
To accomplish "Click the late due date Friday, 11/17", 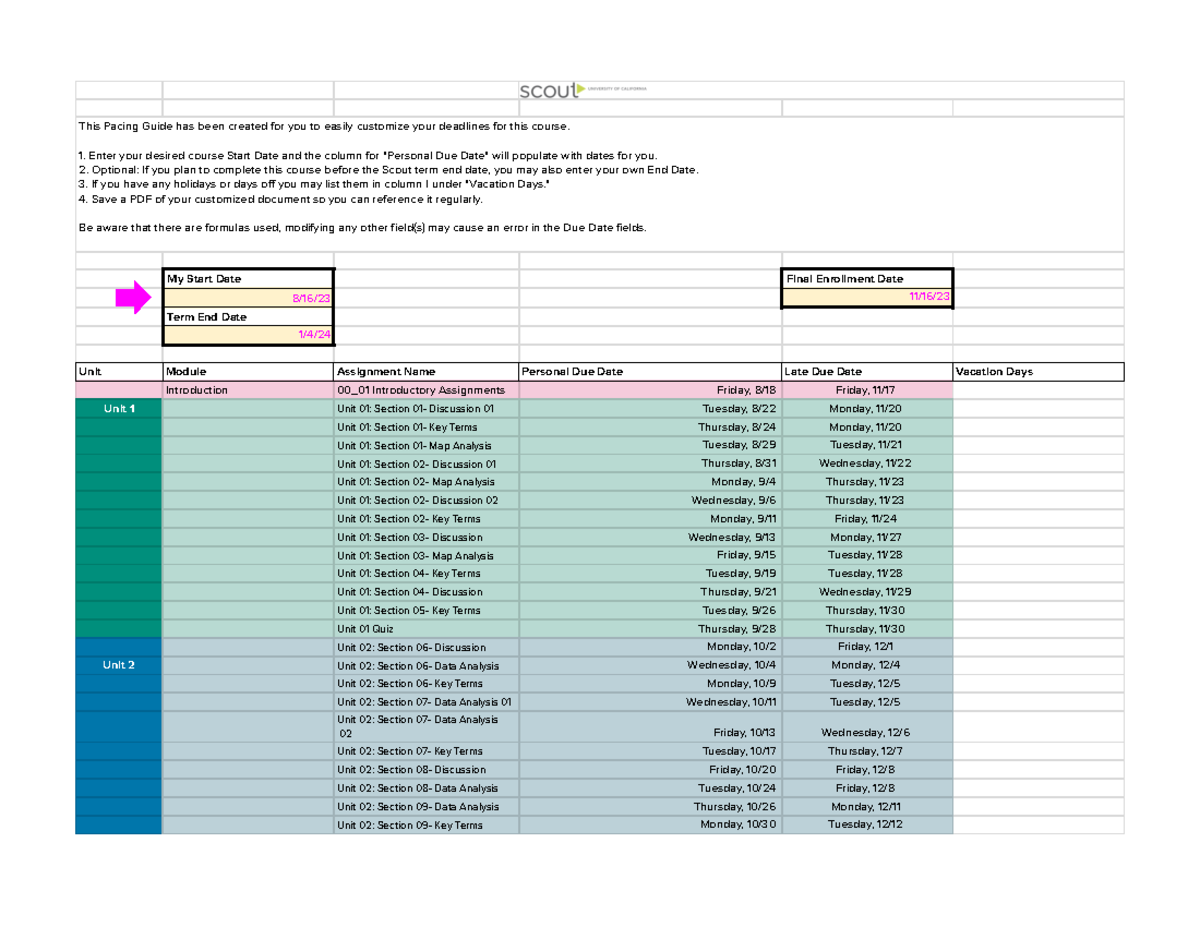I will click(x=866, y=390).
